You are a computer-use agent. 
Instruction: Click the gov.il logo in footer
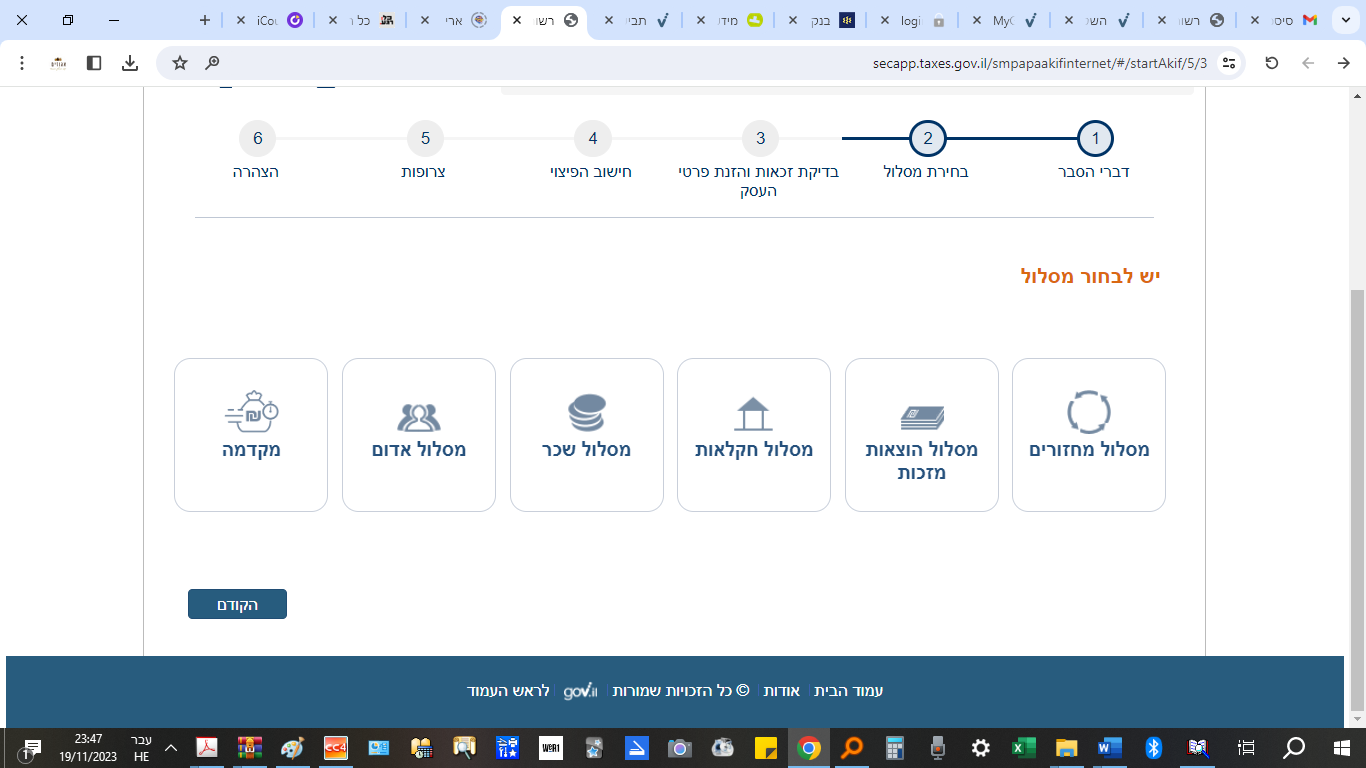click(x=580, y=691)
